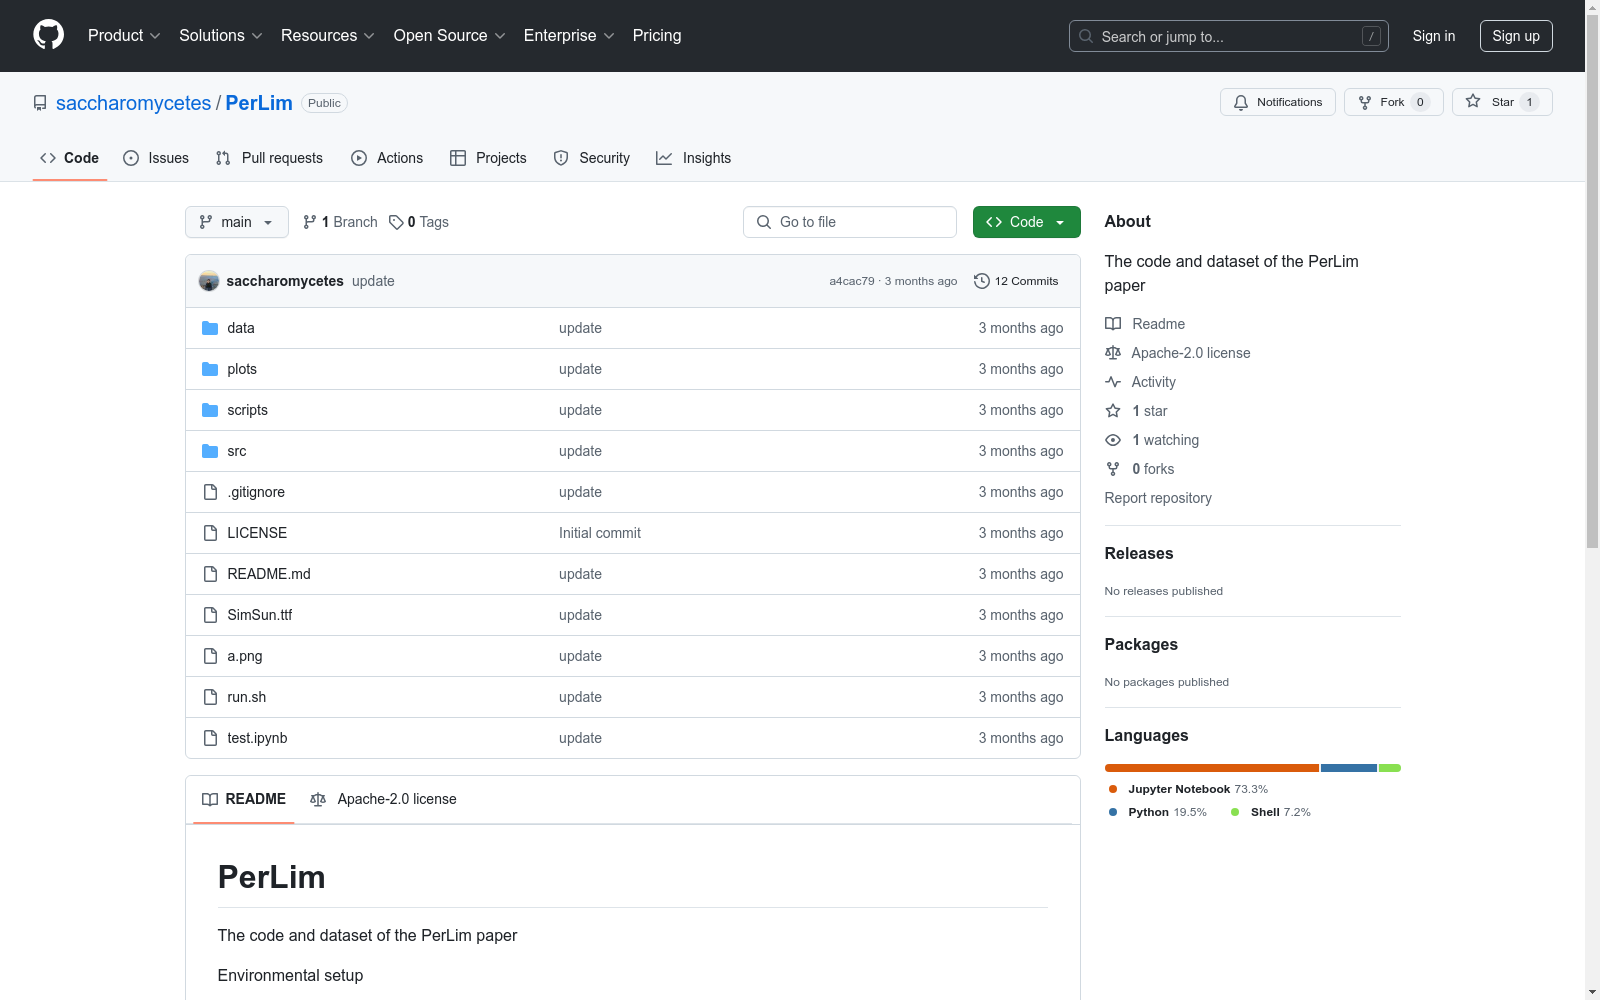The width and height of the screenshot is (1600, 1000).
Task: Expand the Product menu
Action: pos(124,36)
